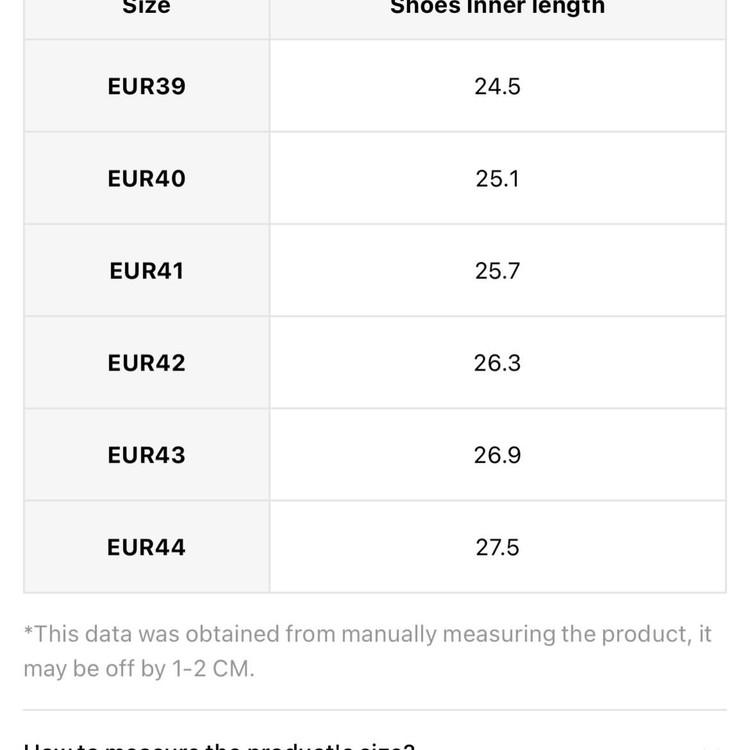Tap the 25.7 inner length value
Image resolution: width=750 pixels, height=750 pixels.
(497, 271)
